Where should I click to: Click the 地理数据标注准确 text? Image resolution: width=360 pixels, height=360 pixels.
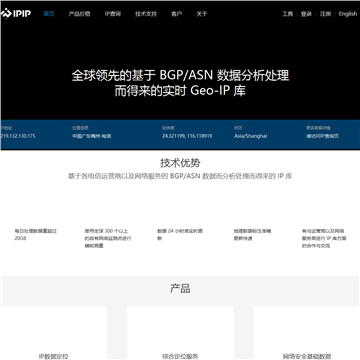[x=252, y=235]
